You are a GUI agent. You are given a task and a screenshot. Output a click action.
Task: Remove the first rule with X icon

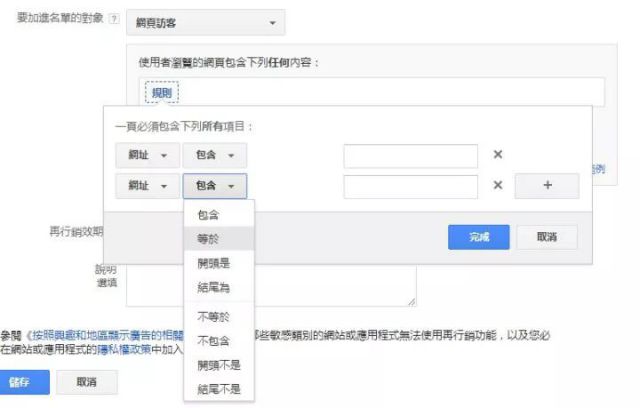pyautogui.click(x=497, y=155)
